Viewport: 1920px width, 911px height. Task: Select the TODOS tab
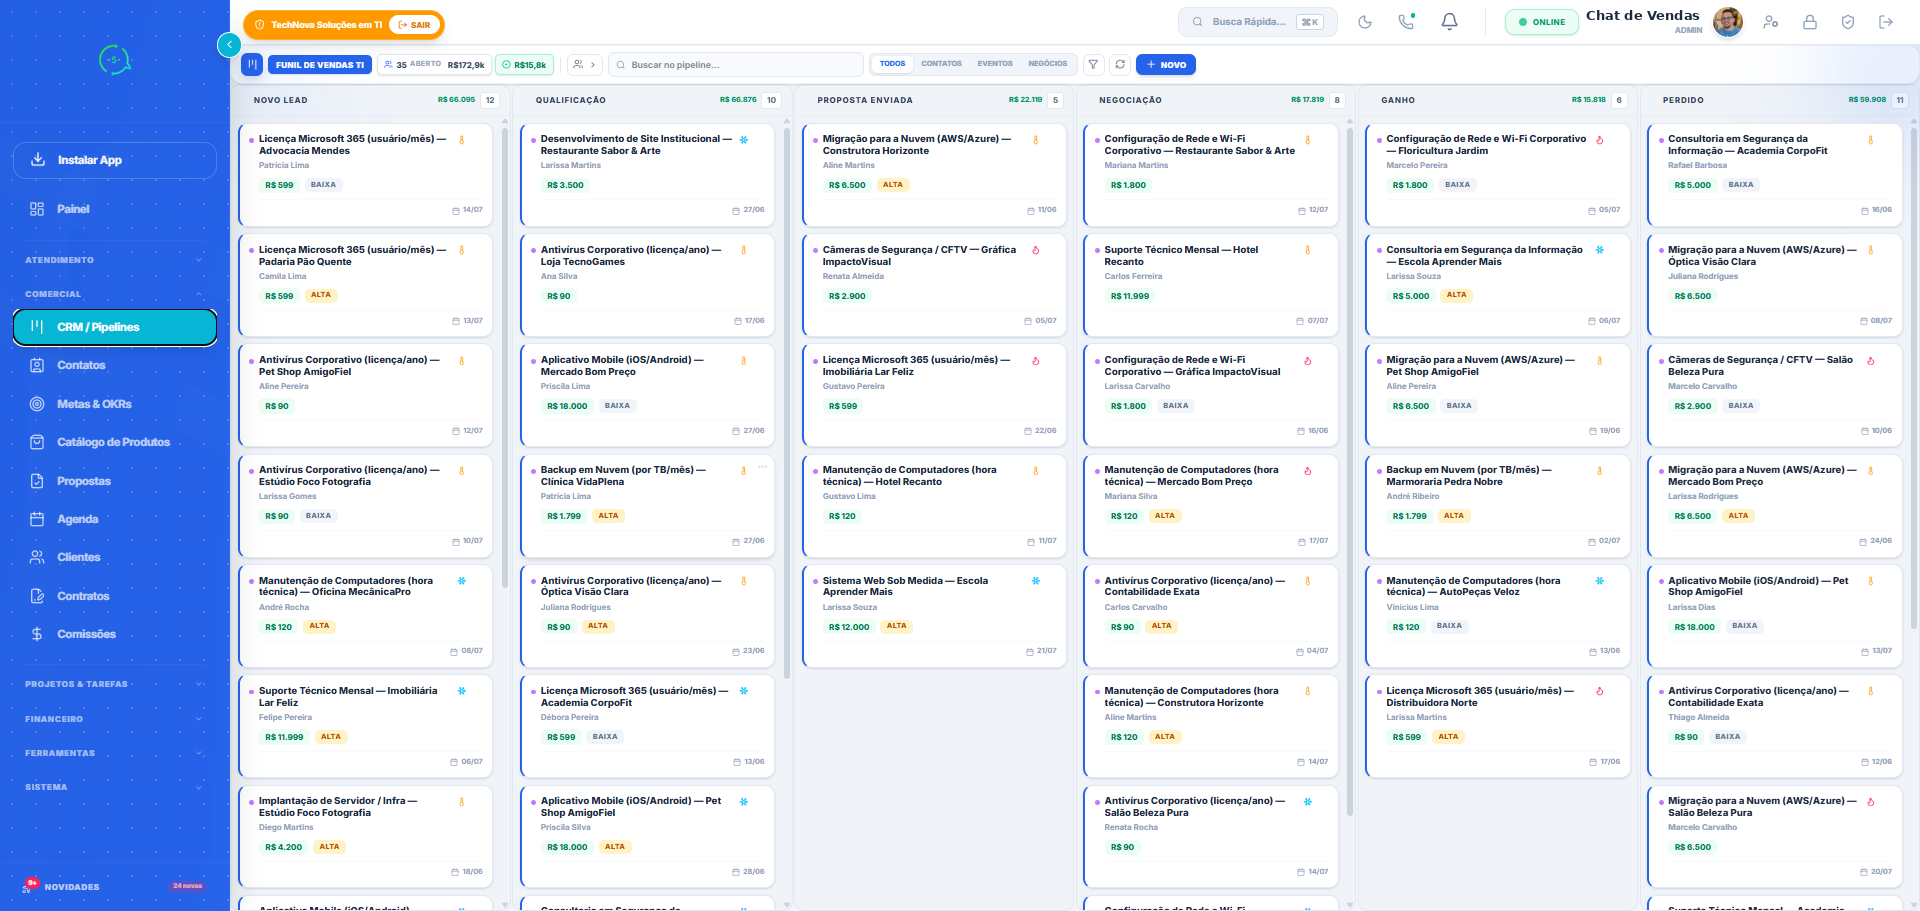[x=892, y=64]
